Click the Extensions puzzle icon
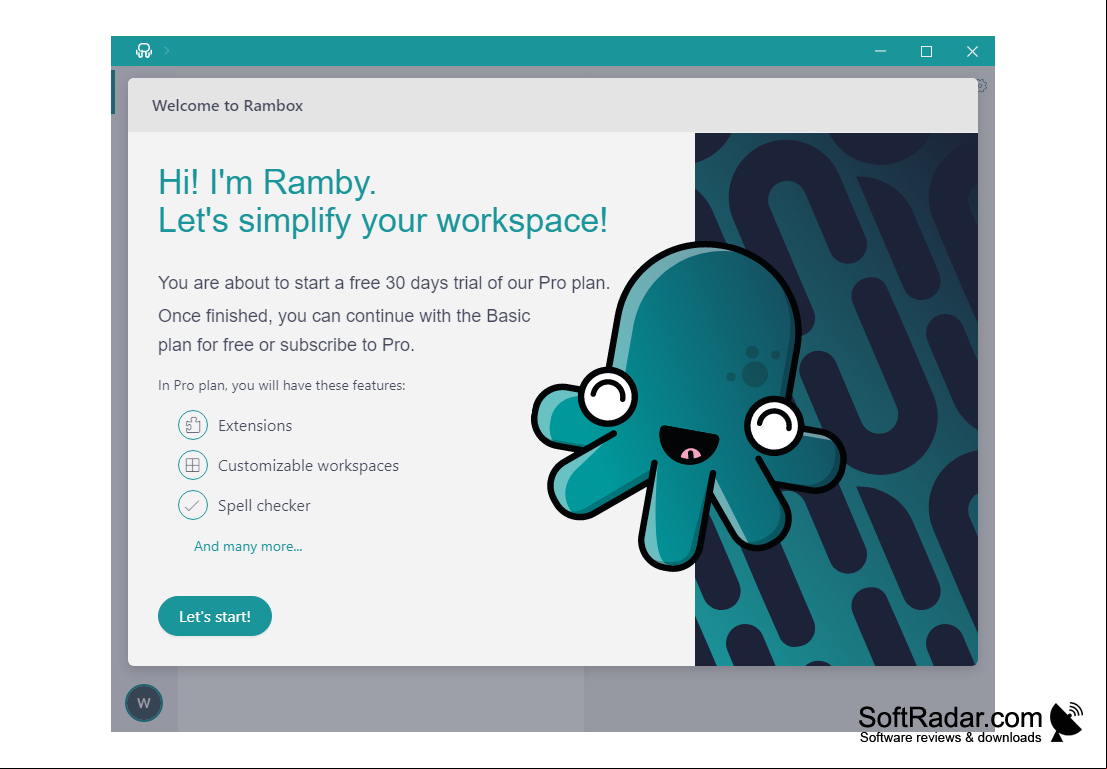Image resolution: width=1107 pixels, height=769 pixels. (x=193, y=425)
